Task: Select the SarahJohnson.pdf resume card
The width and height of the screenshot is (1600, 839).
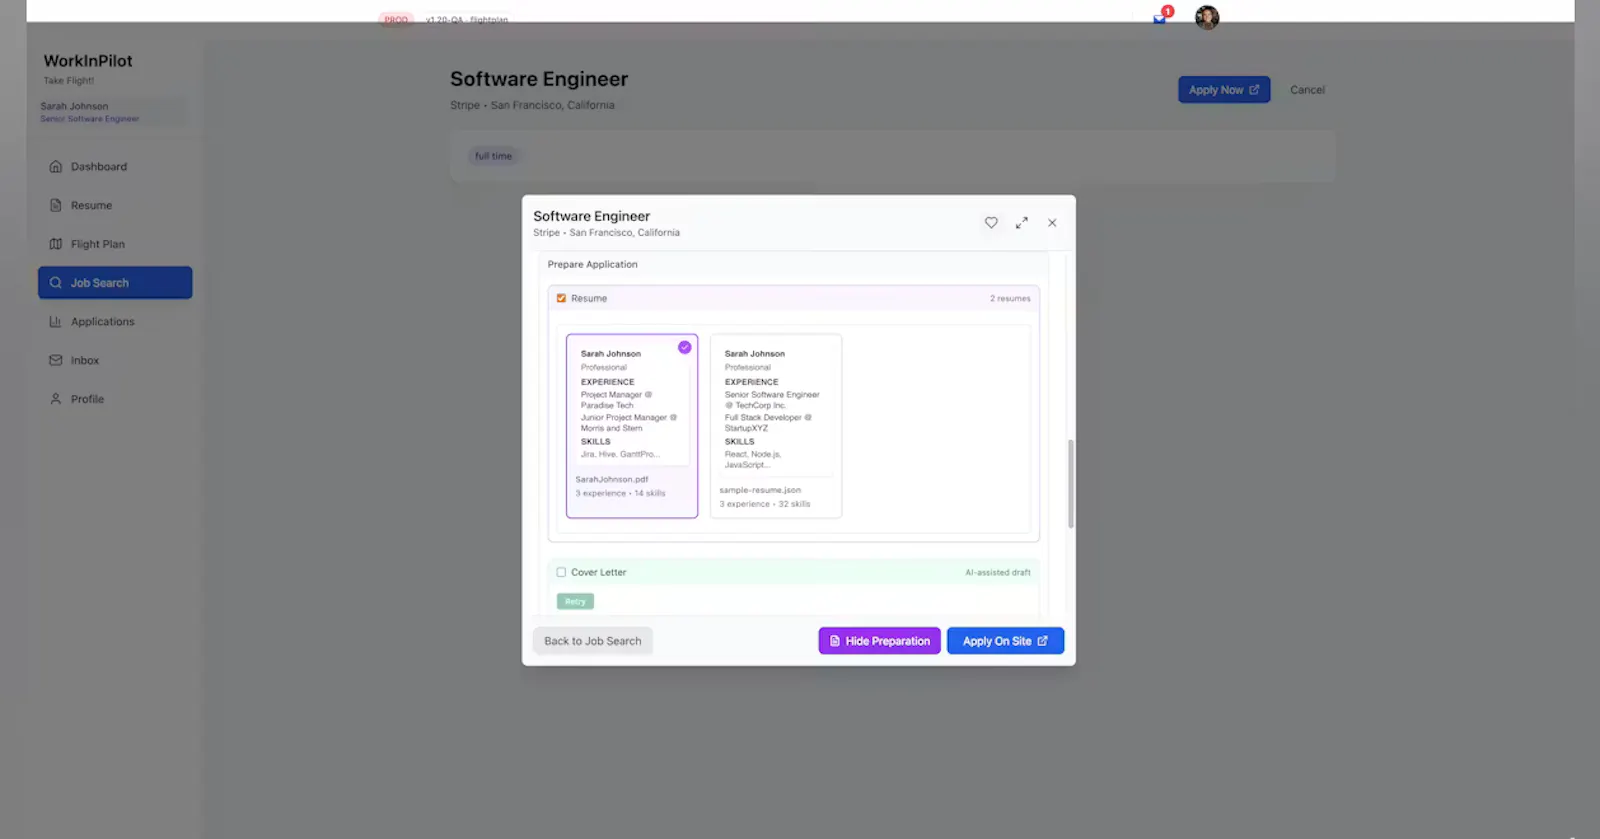Action: coord(632,426)
